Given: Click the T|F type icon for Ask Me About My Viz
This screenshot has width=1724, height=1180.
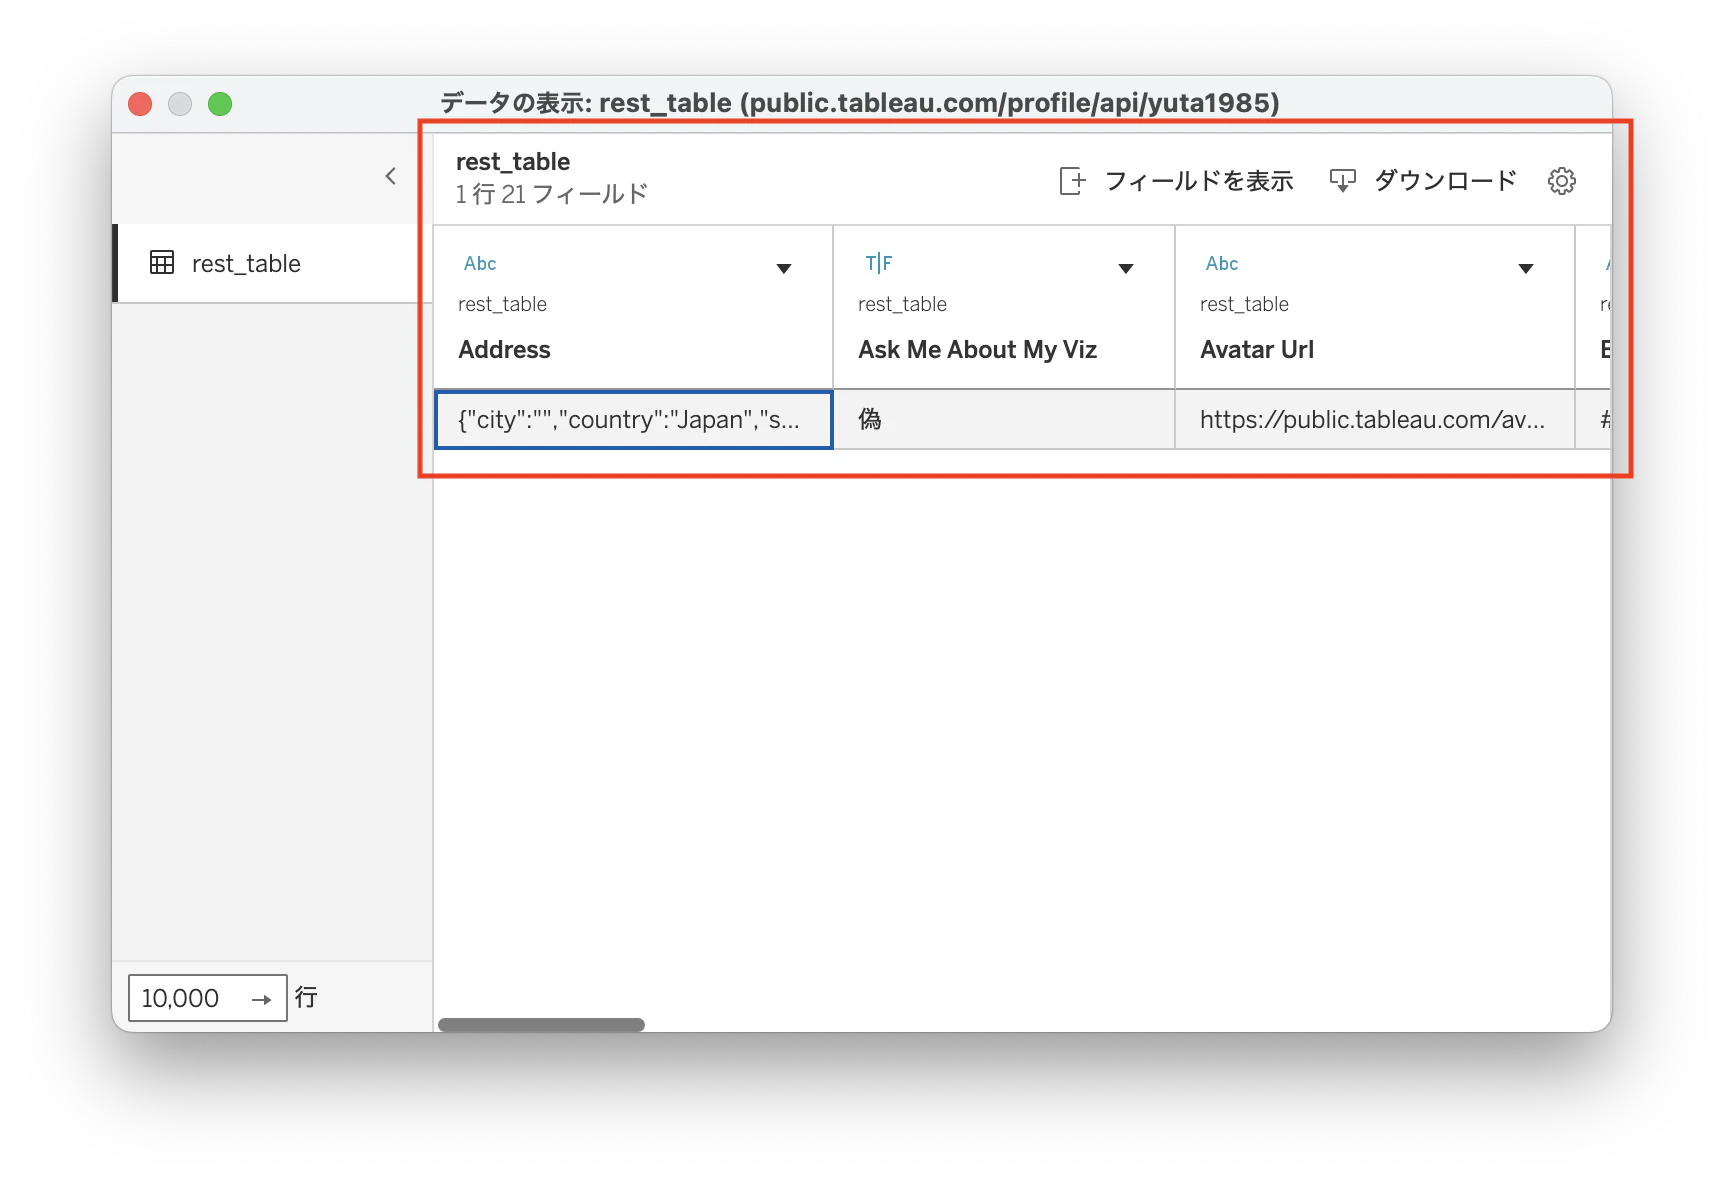Looking at the screenshot, I should pyautogui.click(x=879, y=264).
